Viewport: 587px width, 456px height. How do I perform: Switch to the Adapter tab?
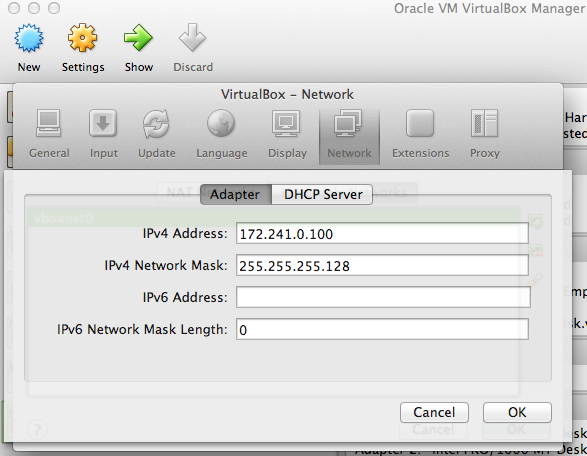click(x=236, y=194)
